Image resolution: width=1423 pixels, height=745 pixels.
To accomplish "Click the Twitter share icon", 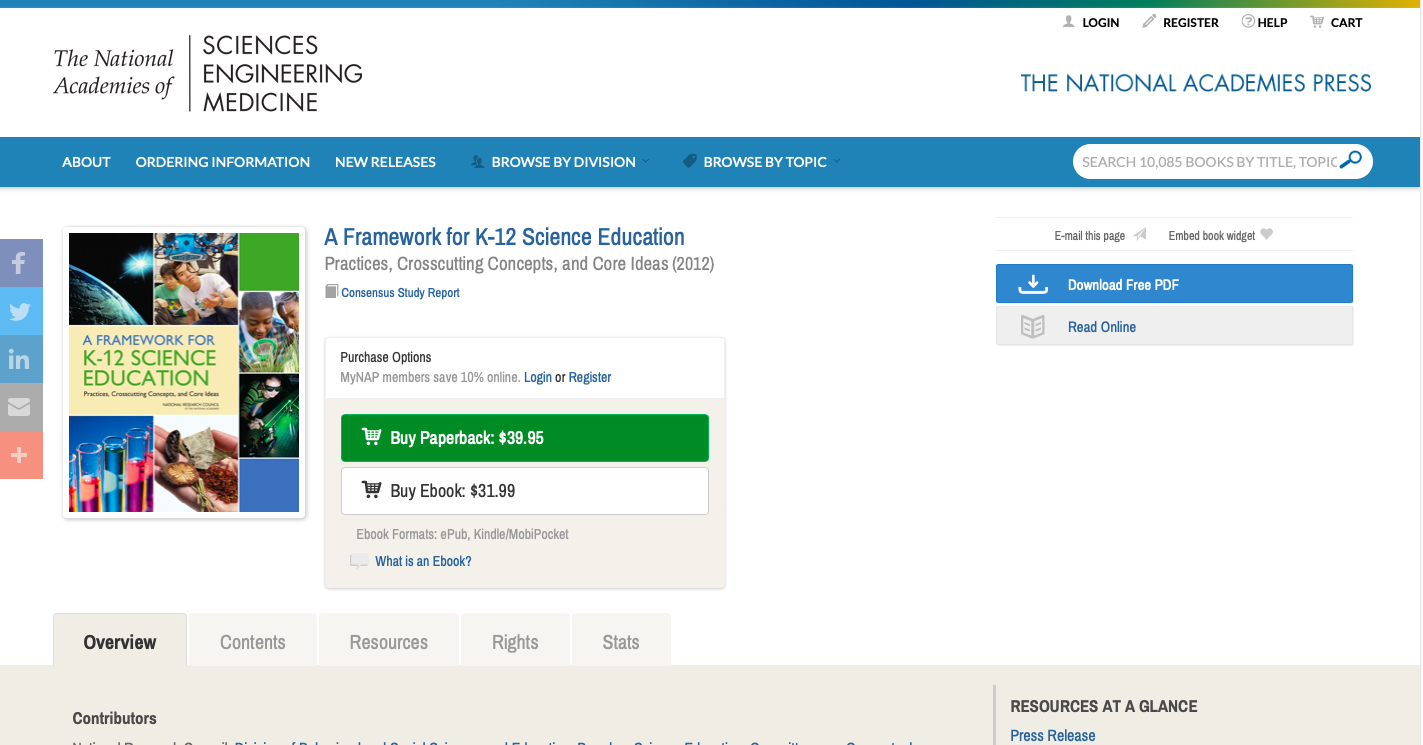I will pyautogui.click(x=20, y=311).
